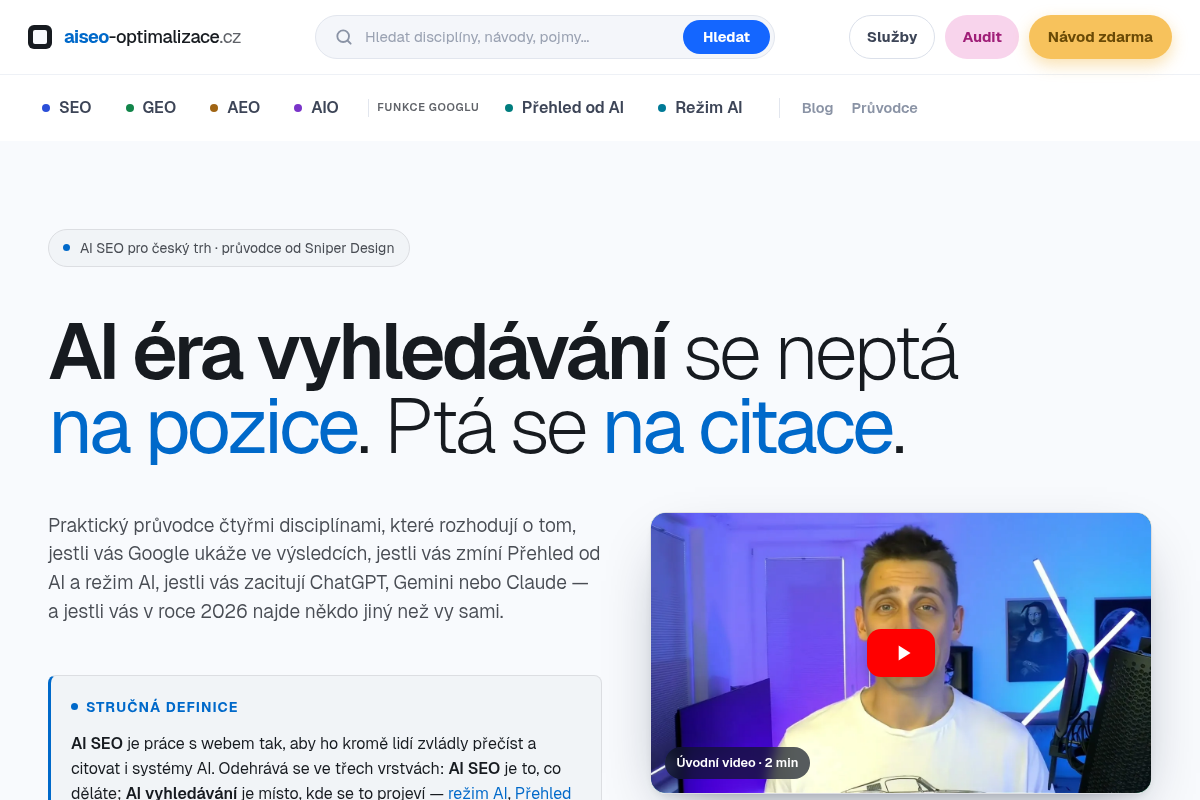1200x800 pixels.
Task: Open the Přehled od AI nav item
Action: [x=564, y=107]
